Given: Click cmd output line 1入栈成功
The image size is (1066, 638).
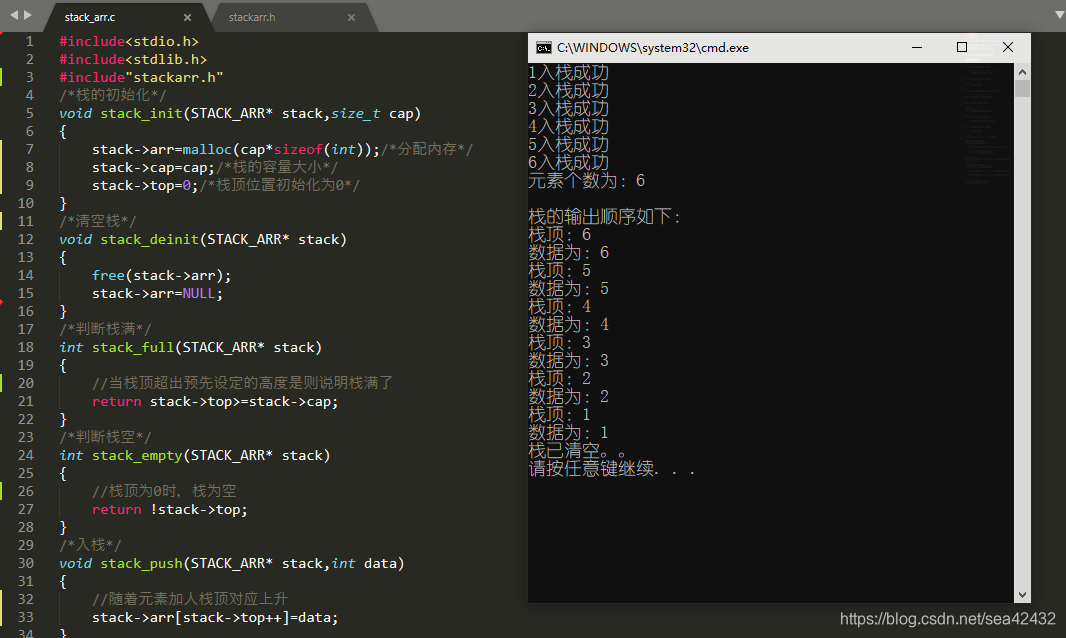Looking at the screenshot, I should (x=568, y=73).
